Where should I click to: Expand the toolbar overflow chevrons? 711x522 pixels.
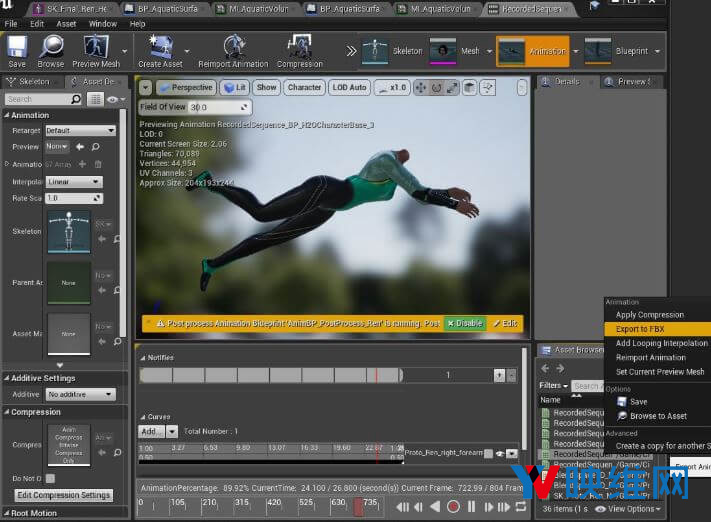351,51
